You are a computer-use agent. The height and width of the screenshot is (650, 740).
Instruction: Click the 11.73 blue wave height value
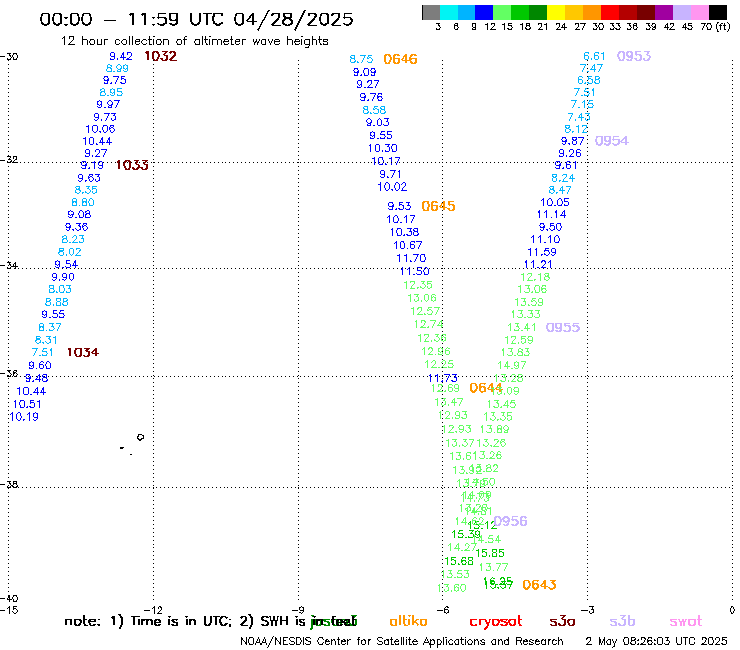pos(443,378)
